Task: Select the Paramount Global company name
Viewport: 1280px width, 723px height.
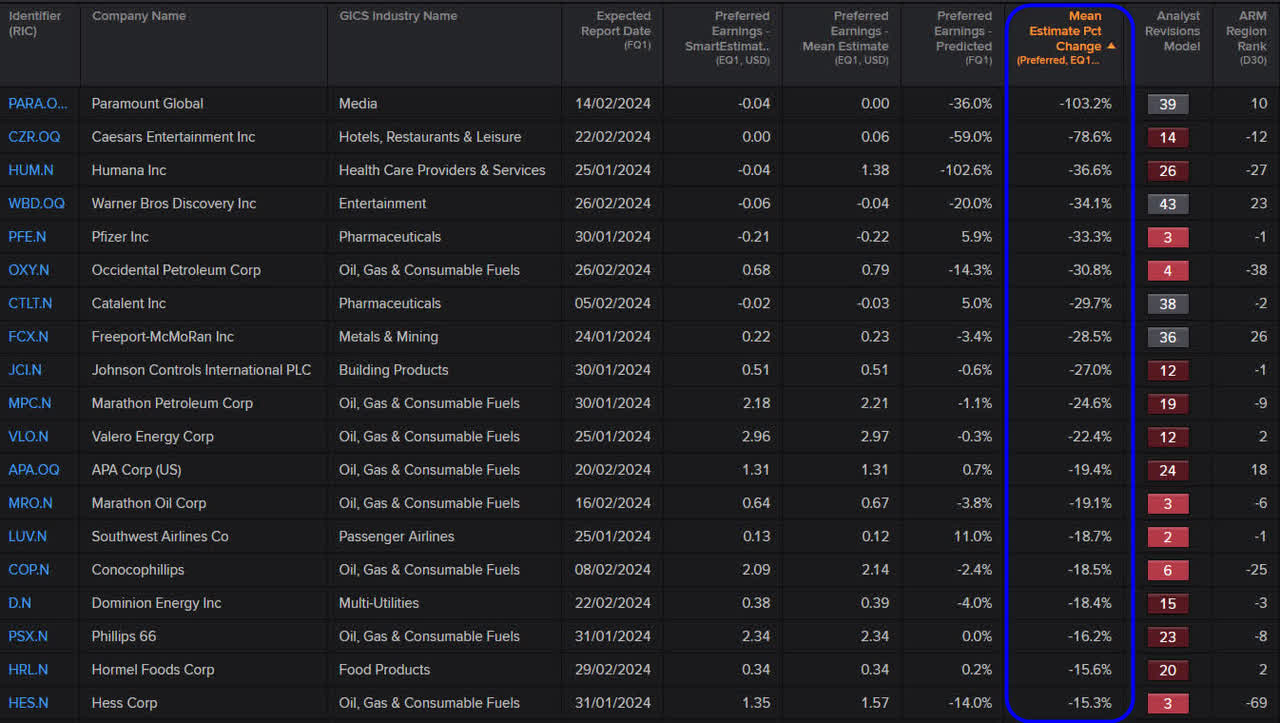Action: pos(147,103)
